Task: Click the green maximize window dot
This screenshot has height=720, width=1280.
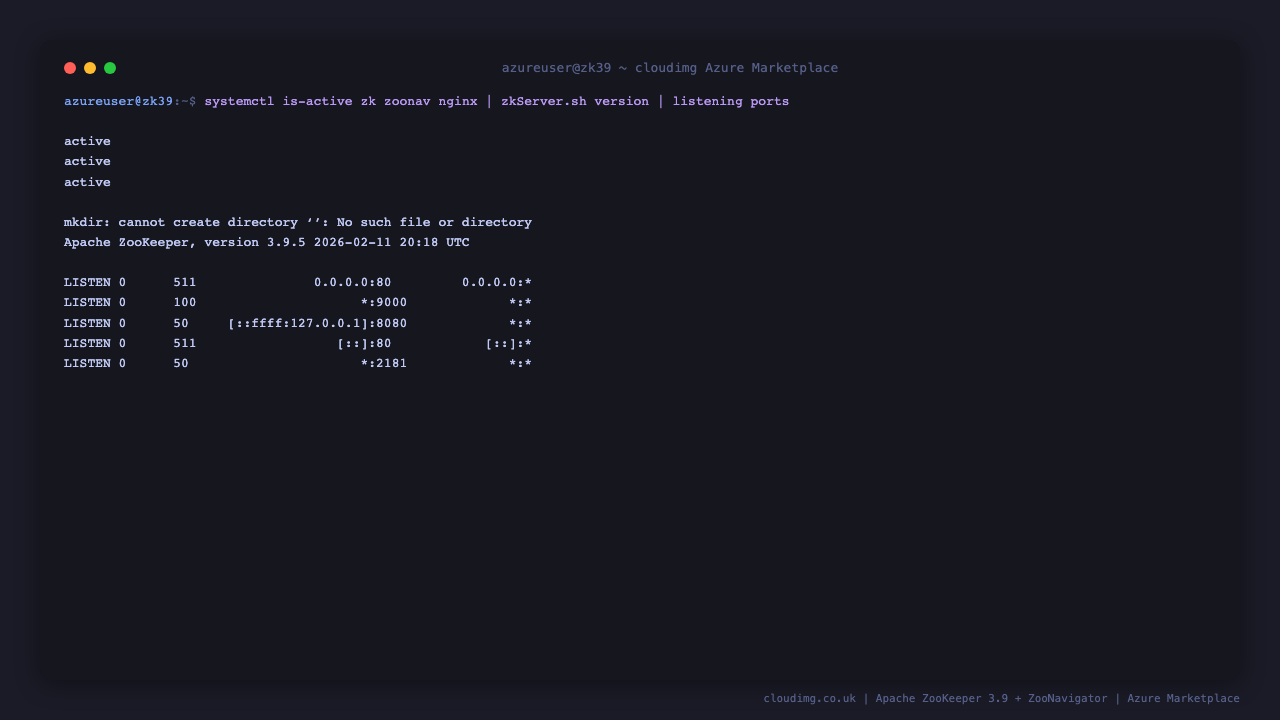Action: pos(110,68)
